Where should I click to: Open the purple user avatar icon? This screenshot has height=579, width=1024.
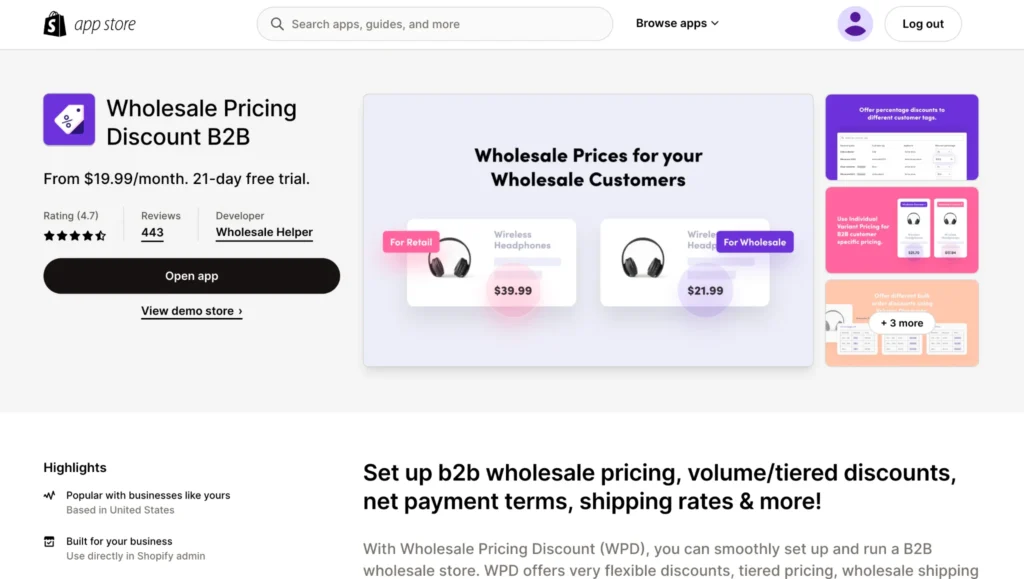pyautogui.click(x=855, y=24)
